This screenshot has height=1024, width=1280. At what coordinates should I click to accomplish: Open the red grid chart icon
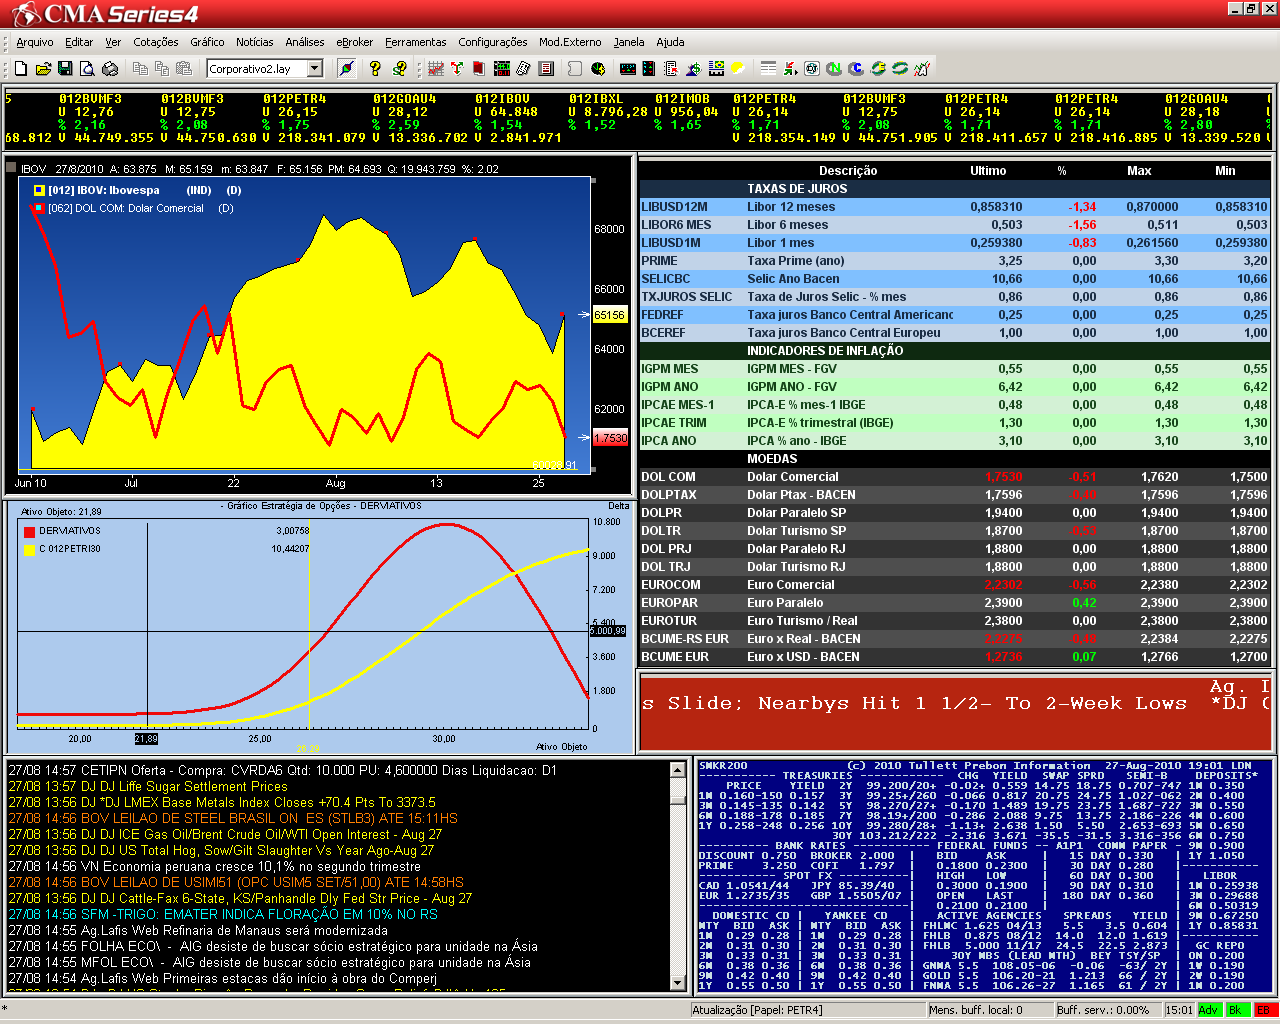tap(436, 68)
